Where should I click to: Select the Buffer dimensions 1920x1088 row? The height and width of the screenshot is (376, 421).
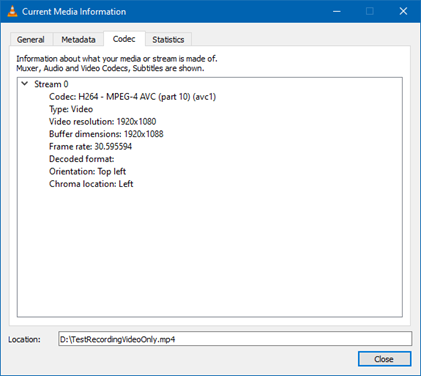tap(106, 134)
